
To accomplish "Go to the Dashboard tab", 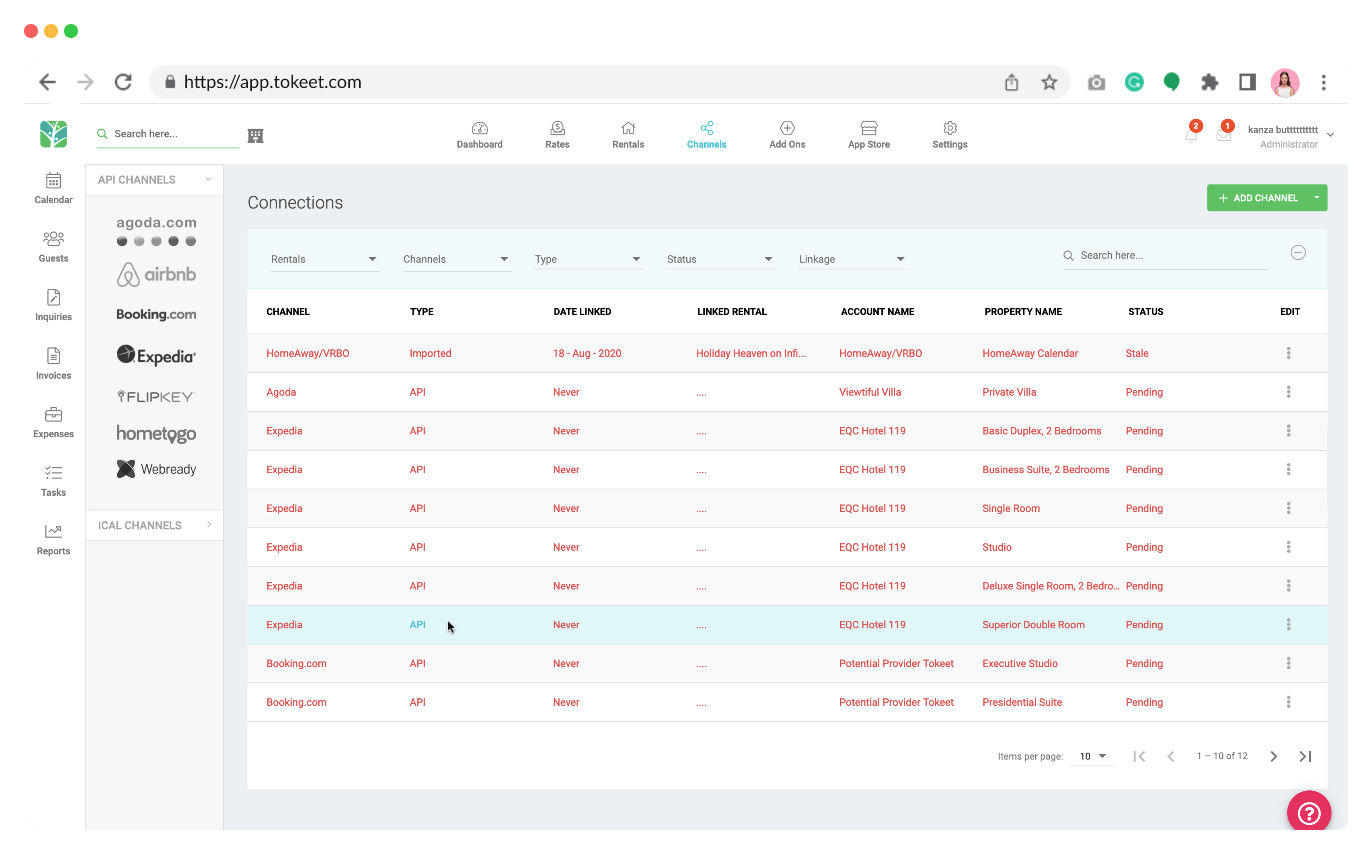I will coord(479,135).
